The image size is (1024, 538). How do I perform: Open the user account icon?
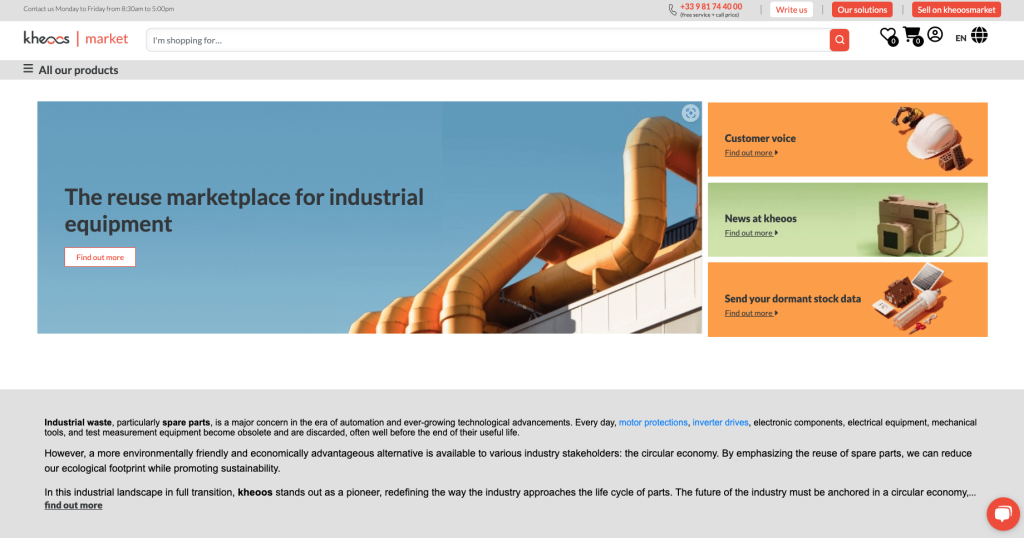pyautogui.click(x=935, y=35)
